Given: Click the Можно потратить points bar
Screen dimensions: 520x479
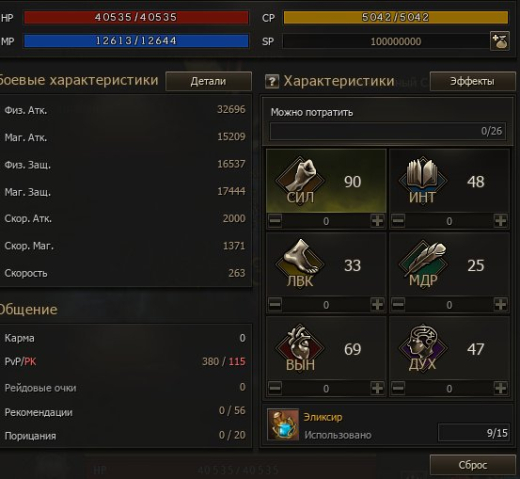Looking at the screenshot, I should point(388,131).
